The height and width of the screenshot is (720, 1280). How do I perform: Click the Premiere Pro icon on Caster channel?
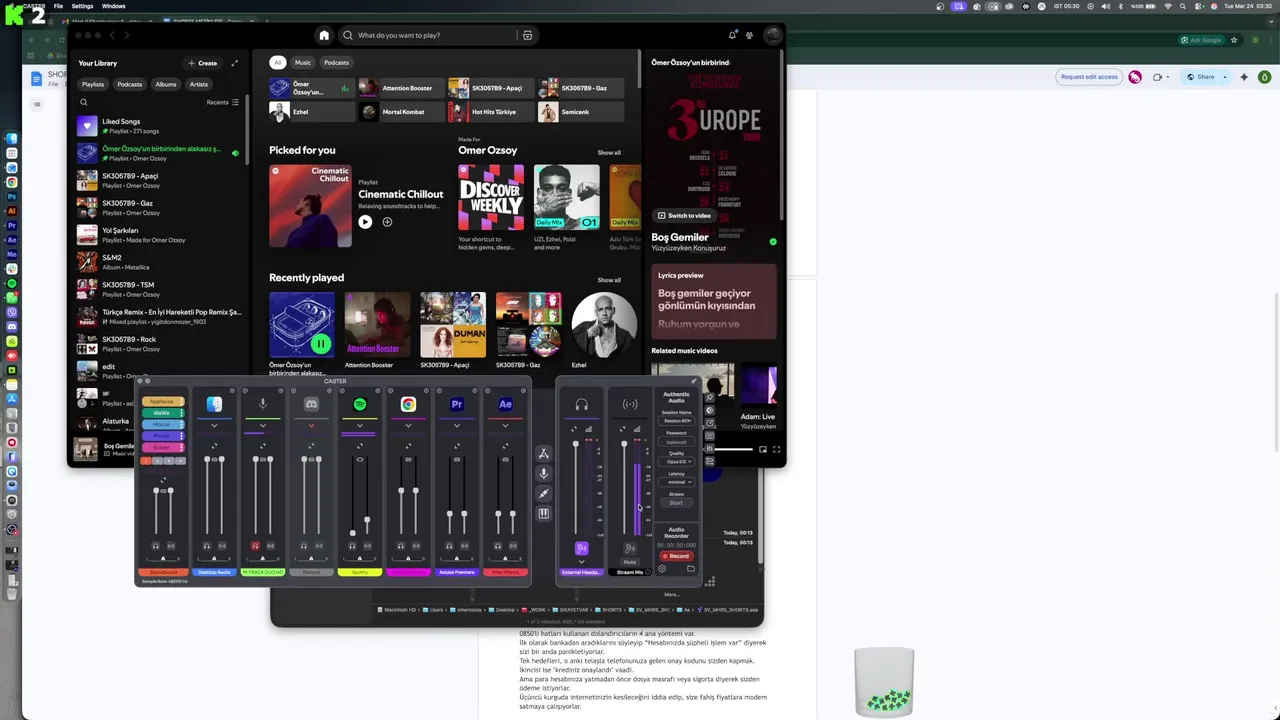(x=457, y=404)
